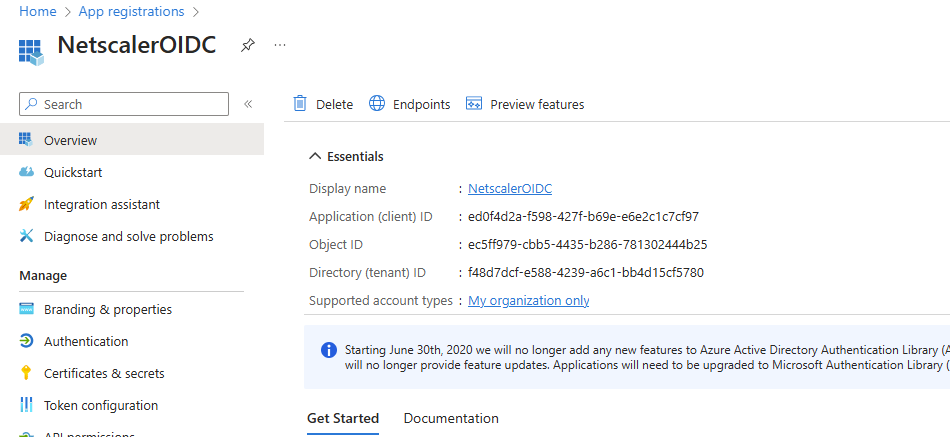Collapse the sidebar with double chevron

coord(248,104)
